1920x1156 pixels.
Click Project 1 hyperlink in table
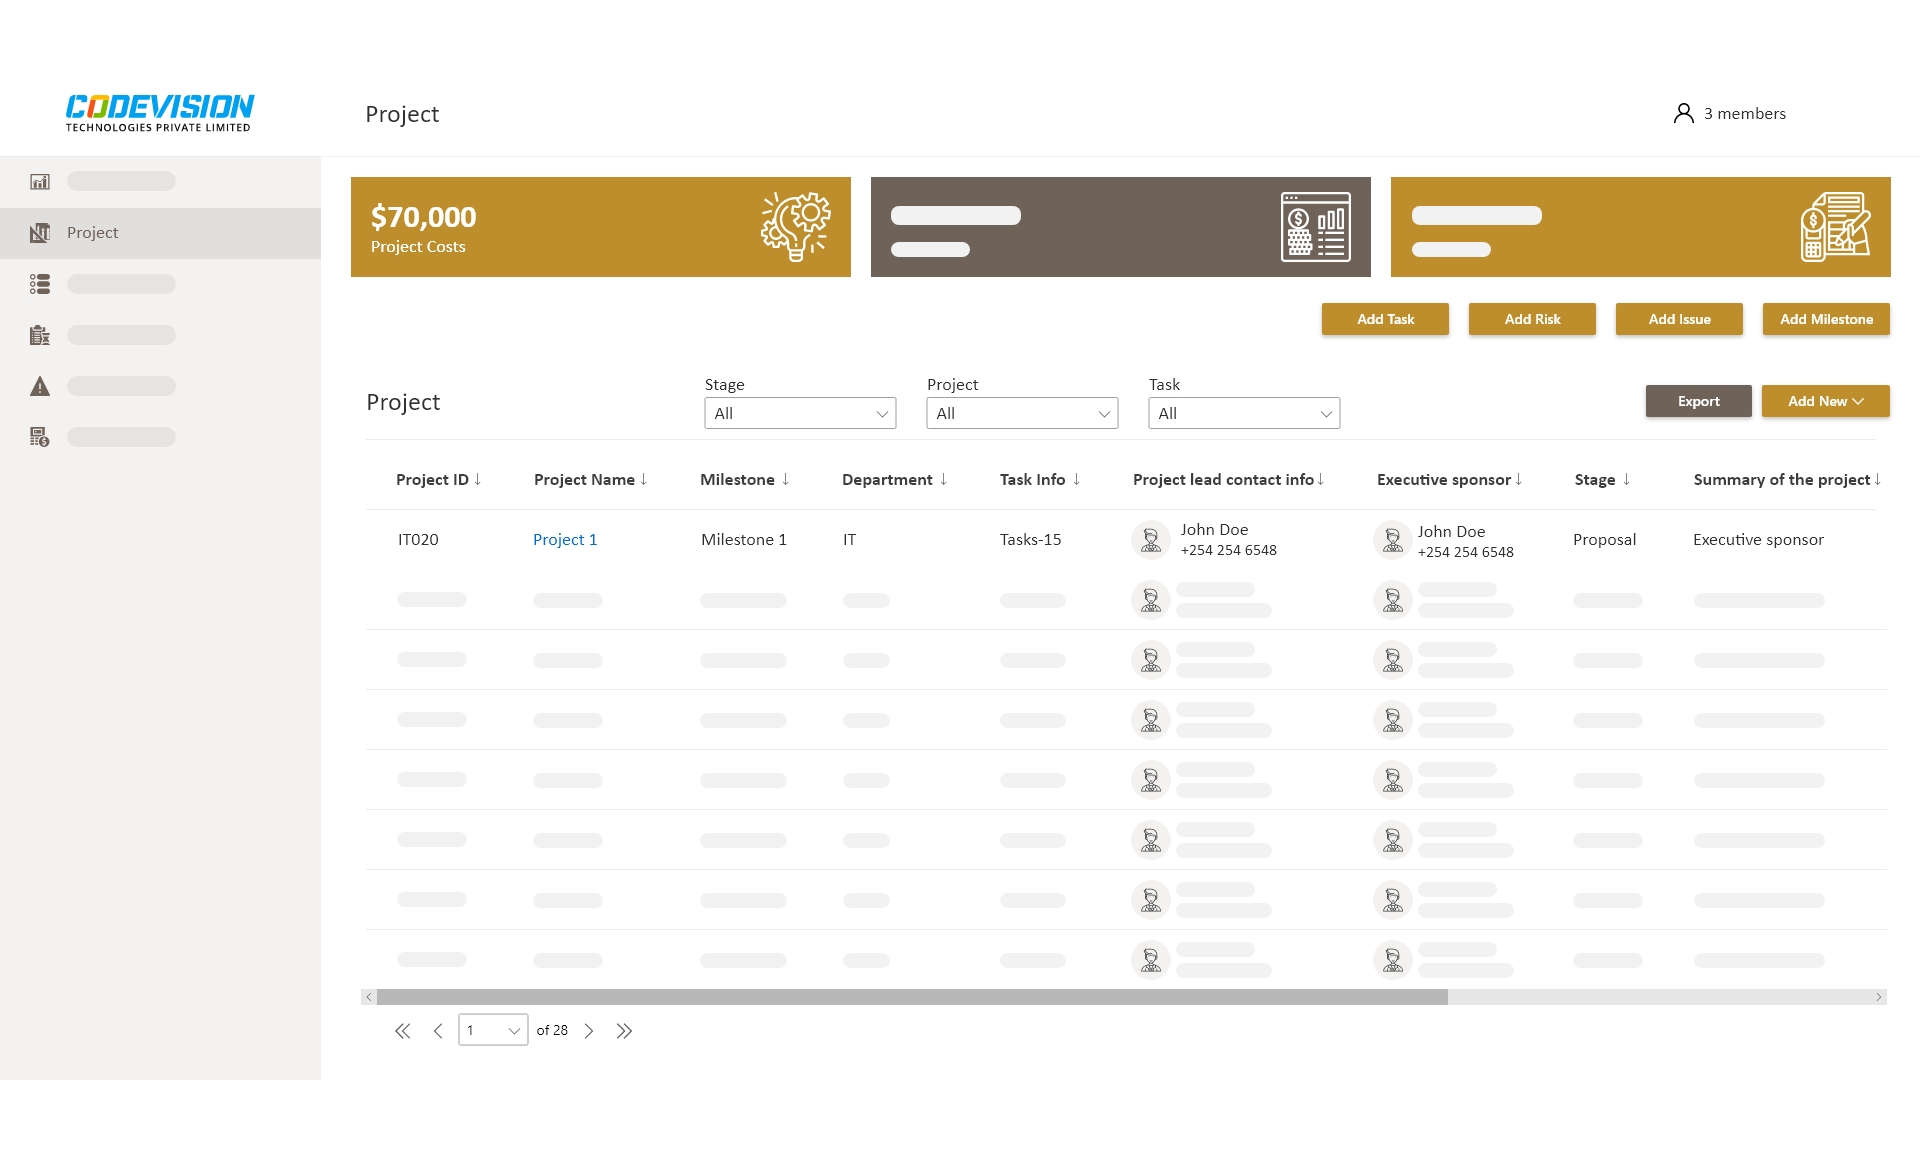tap(566, 538)
